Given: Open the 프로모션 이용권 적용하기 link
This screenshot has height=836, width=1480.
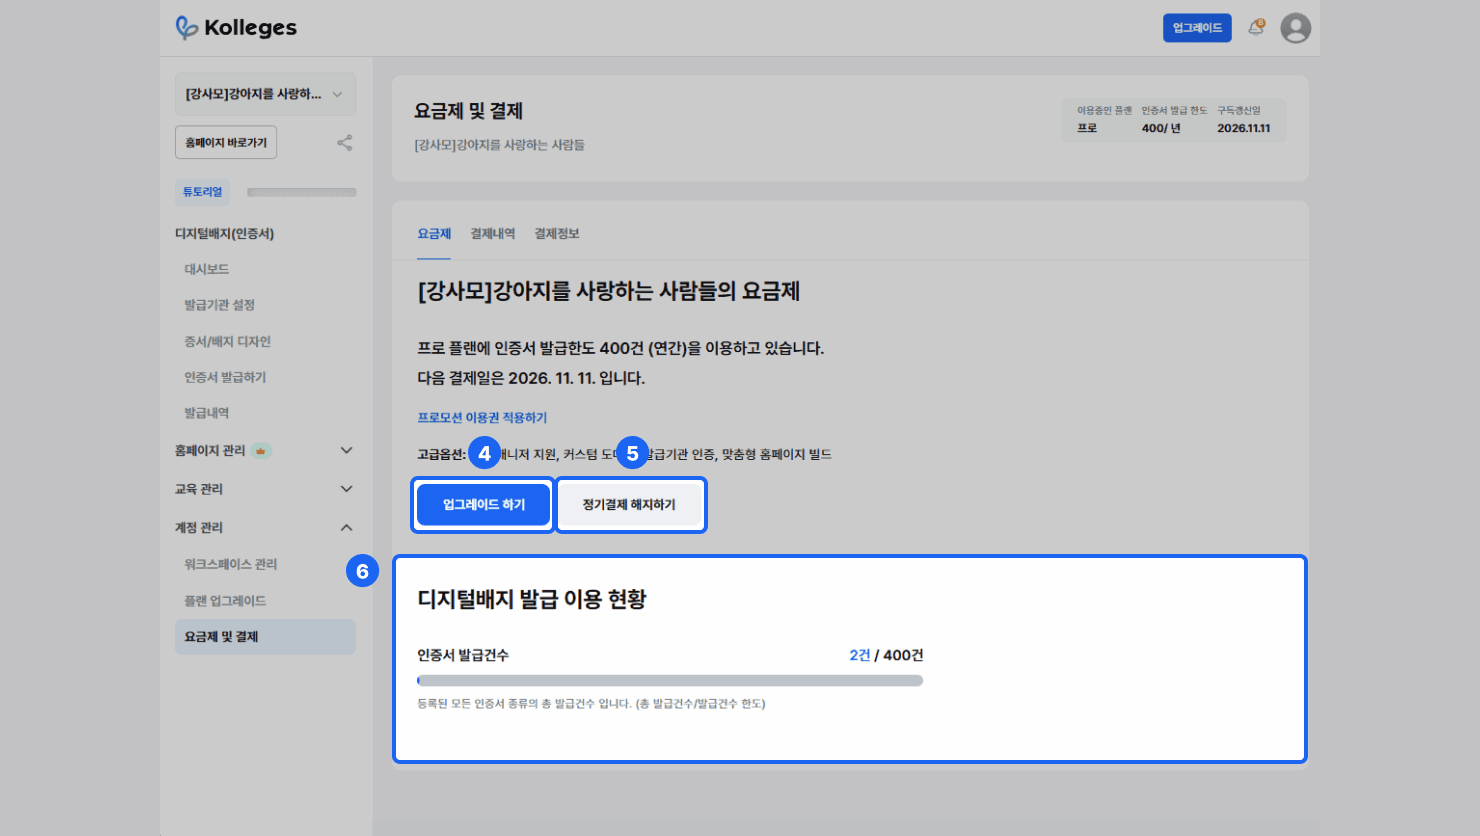Looking at the screenshot, I should pyautogui.click(x=482, y=418).
